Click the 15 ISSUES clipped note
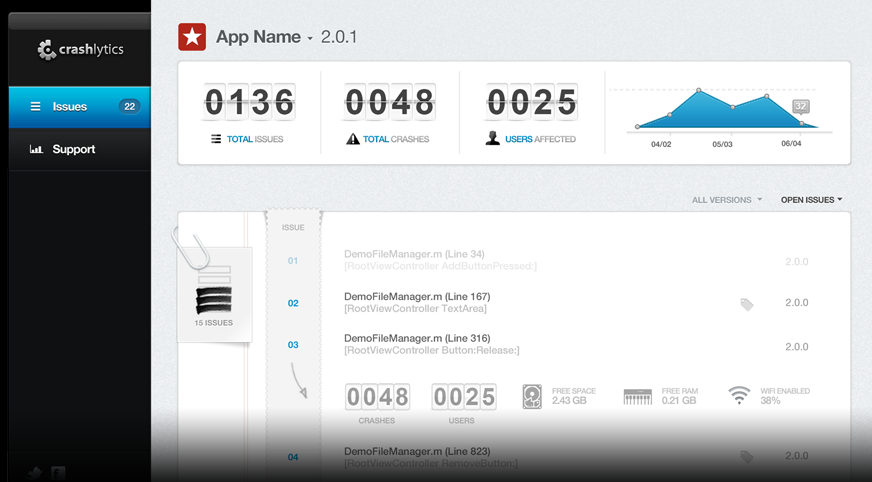Screen dimensions: 872x482 click(x=214, y=295)
